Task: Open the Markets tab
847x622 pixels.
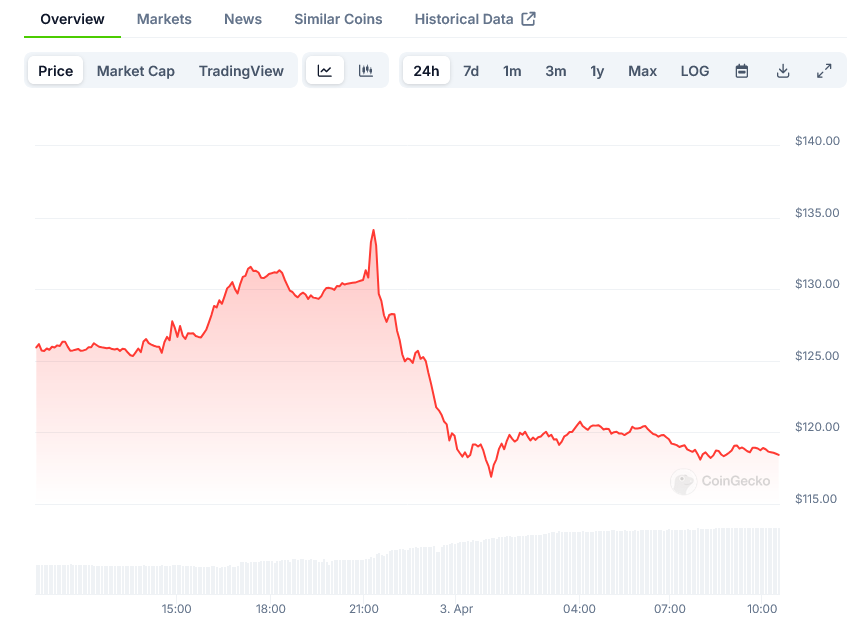Action: pos(164,19)
